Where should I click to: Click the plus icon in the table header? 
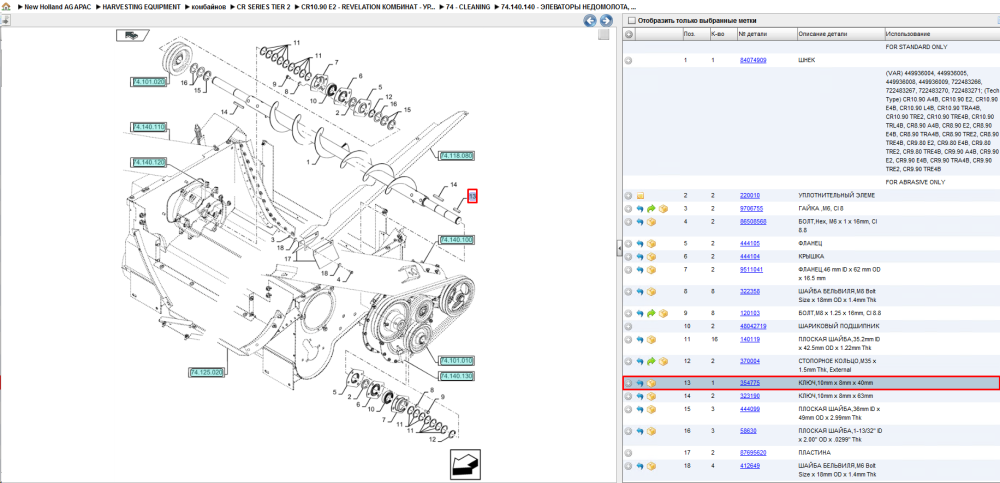pyautogui.click(x=628, y=34)
